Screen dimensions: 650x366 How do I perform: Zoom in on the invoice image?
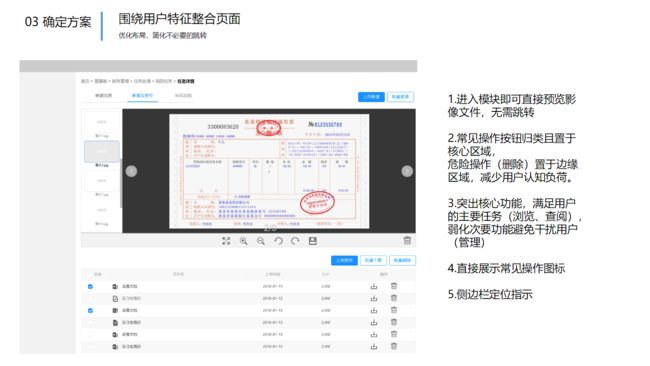(243, 241)
